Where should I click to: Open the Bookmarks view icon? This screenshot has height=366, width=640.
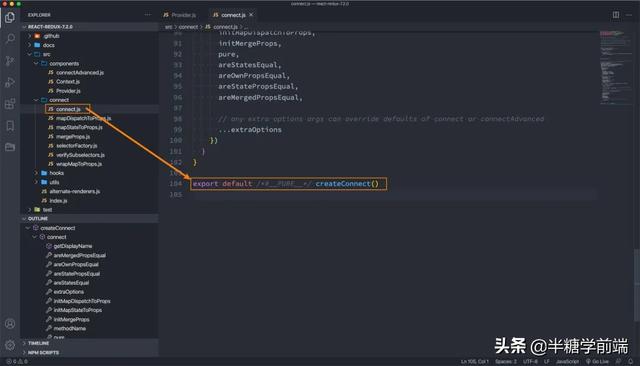pyautogui.click(x=10, y=125)
